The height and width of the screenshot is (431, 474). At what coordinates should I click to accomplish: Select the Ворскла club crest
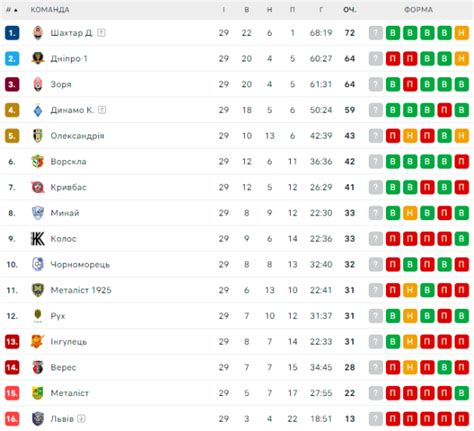pos(38,161)
